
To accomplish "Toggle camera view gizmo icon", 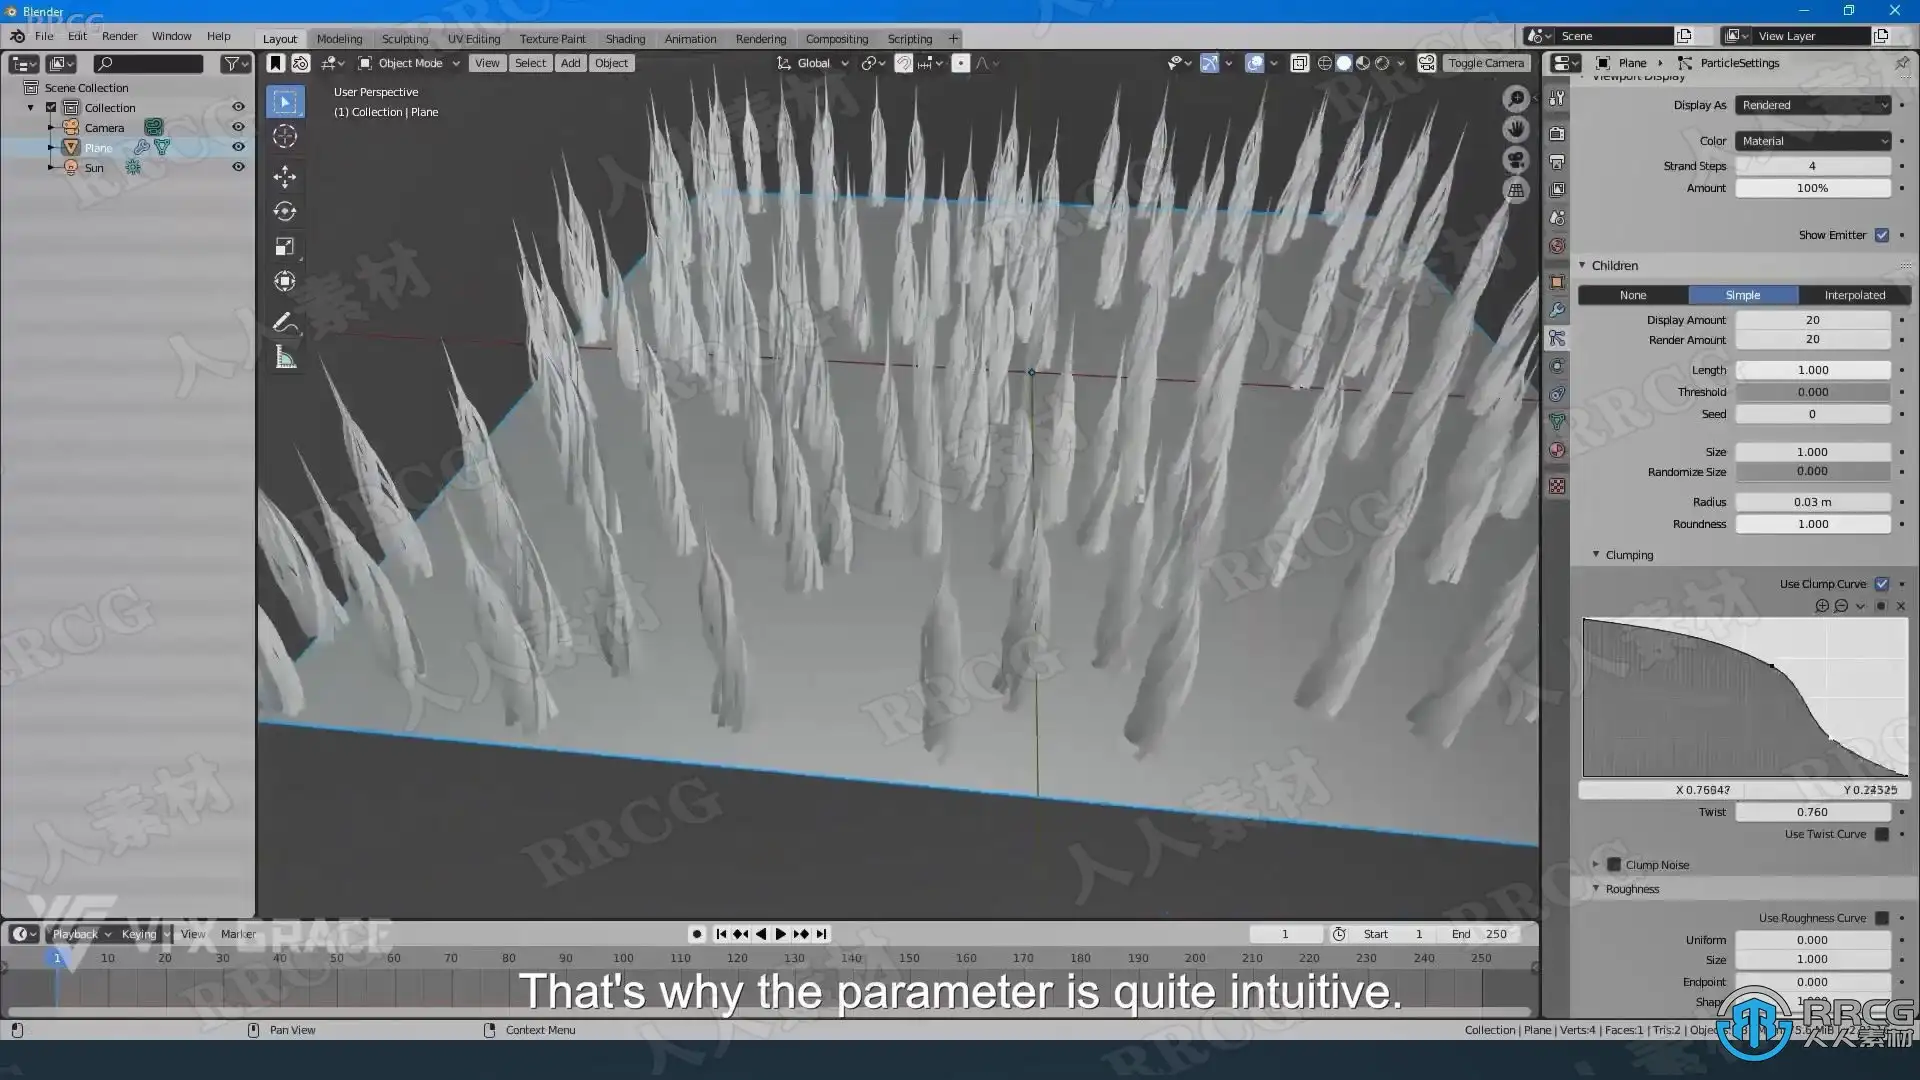I will [1516, 160].
